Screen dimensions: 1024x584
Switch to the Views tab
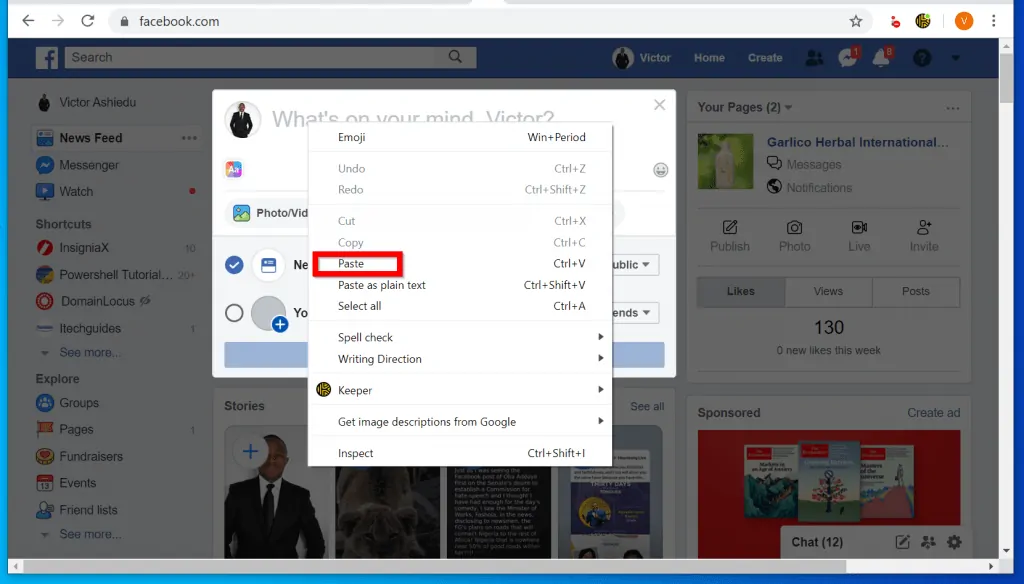click(828, 291)
